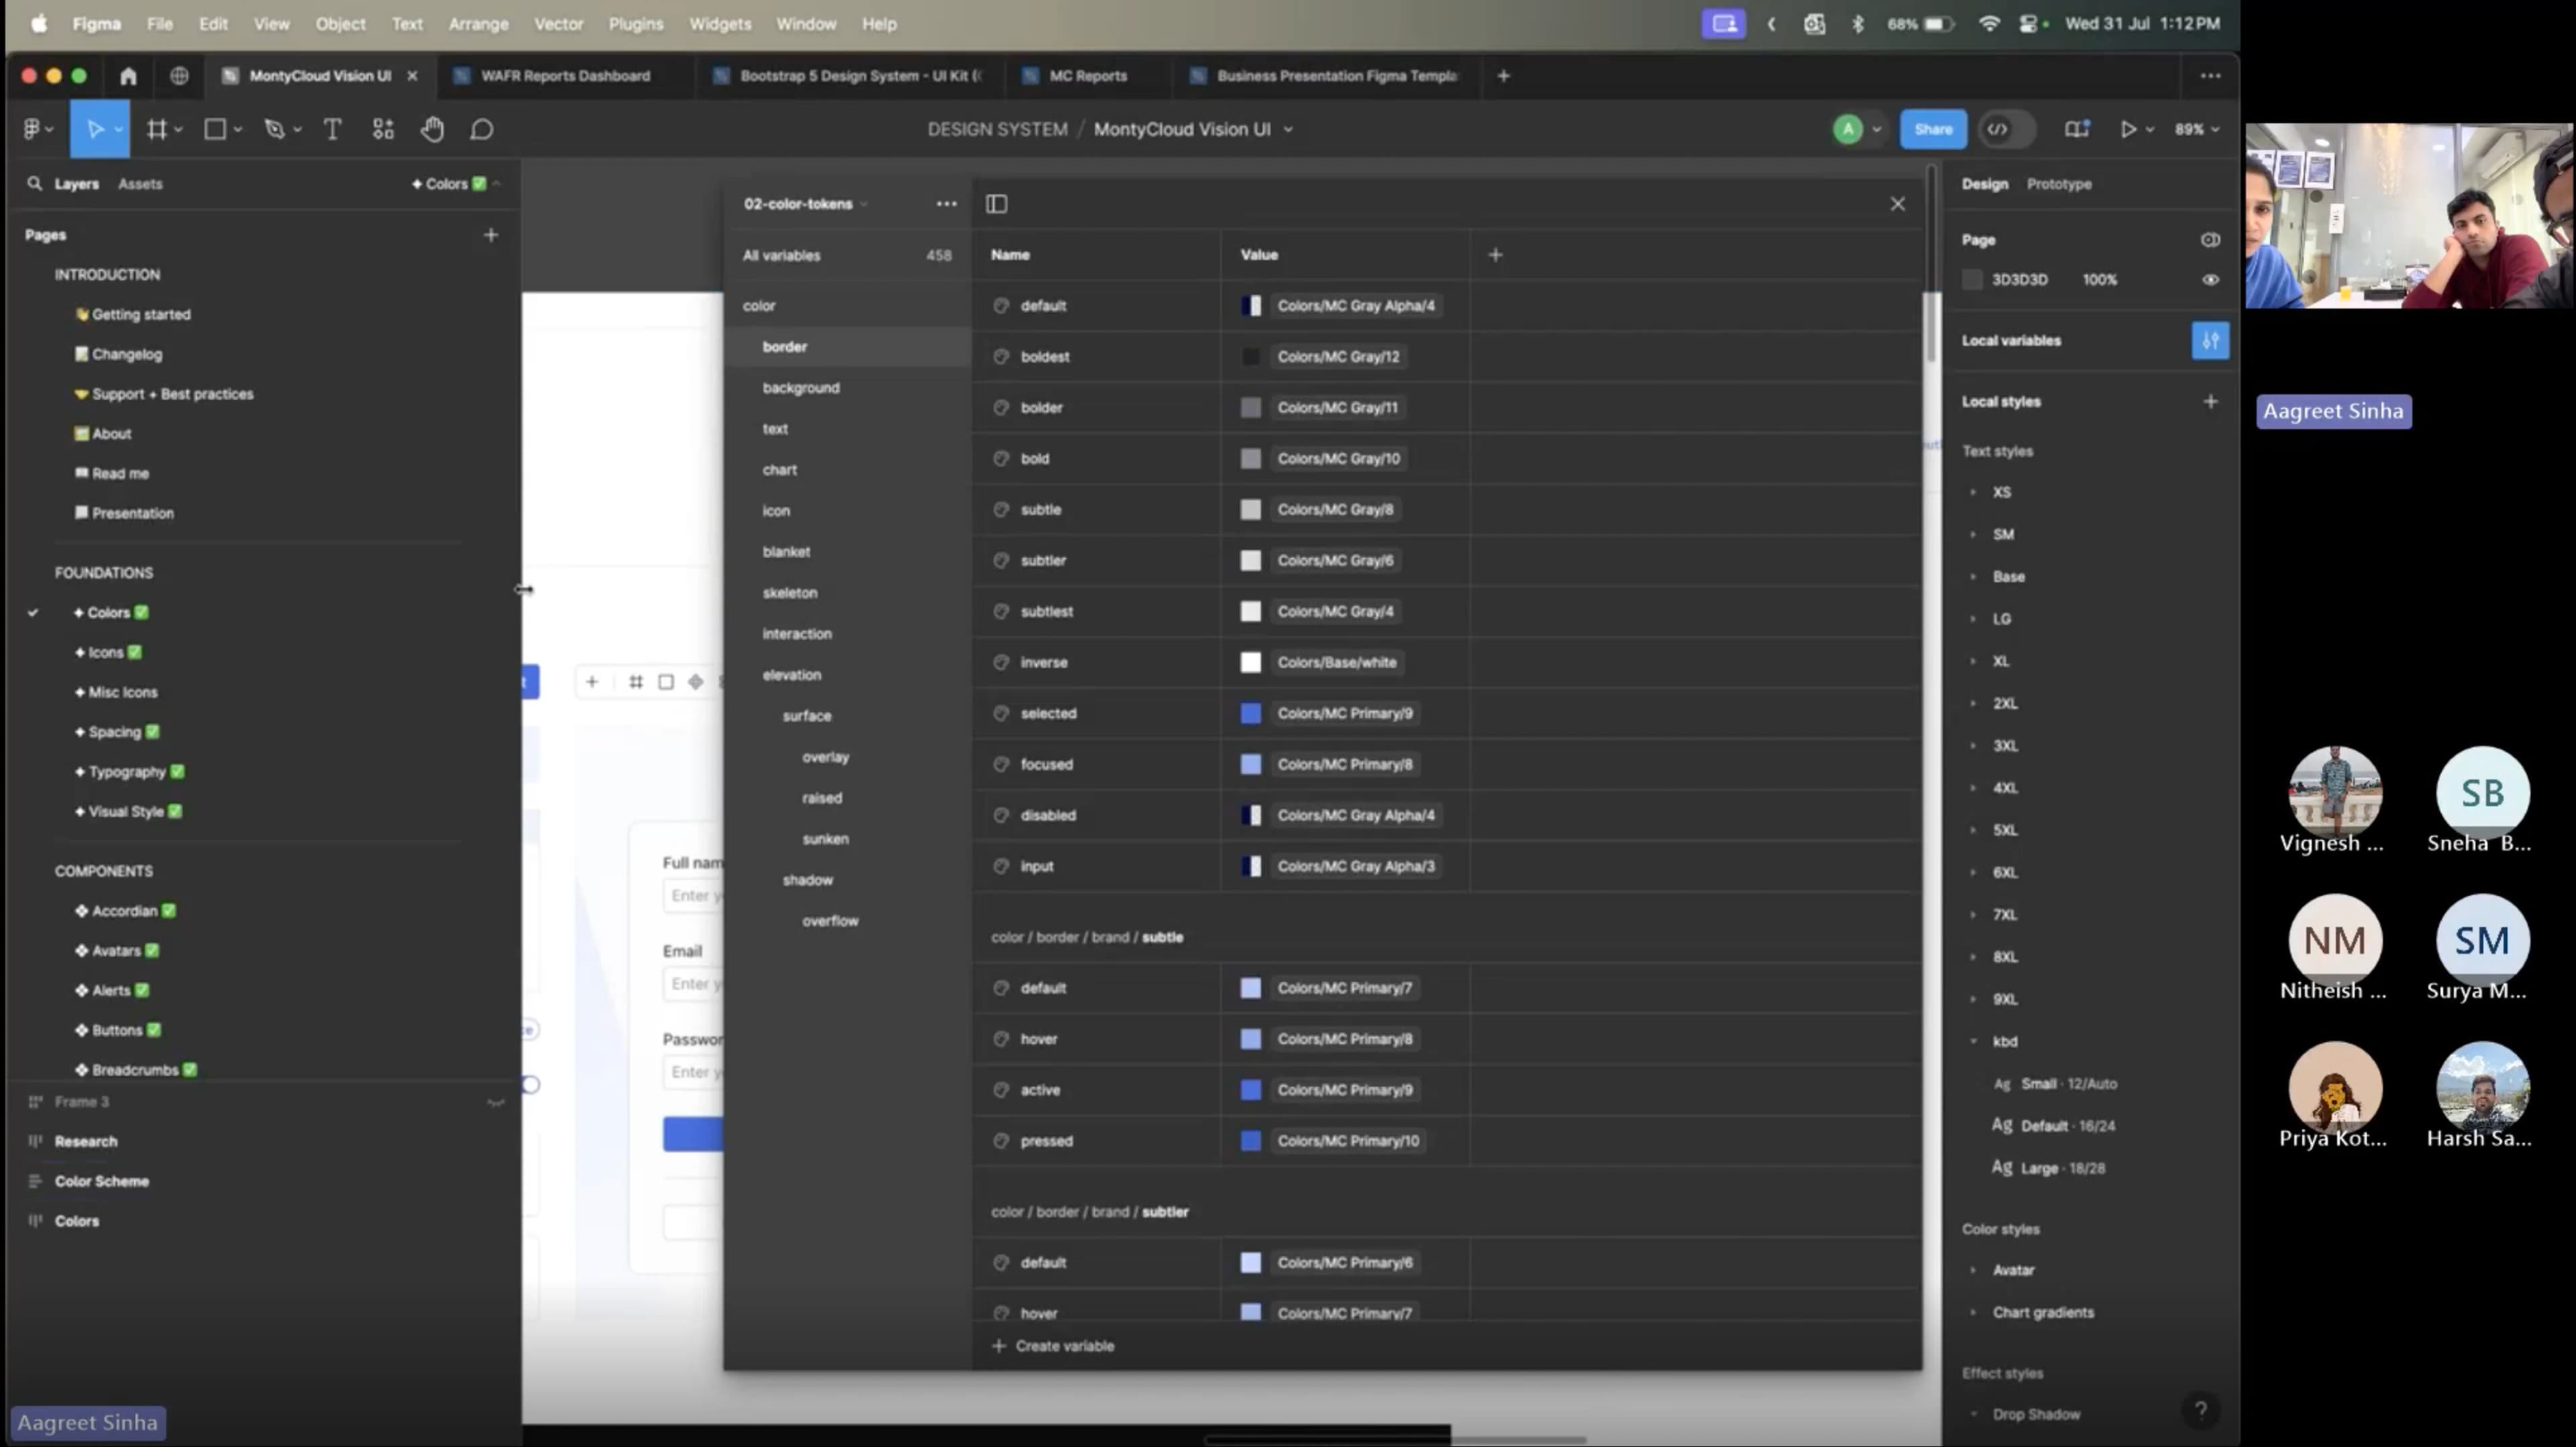Select the Hand tool
2576x1447 pixels.
point(432,129)
